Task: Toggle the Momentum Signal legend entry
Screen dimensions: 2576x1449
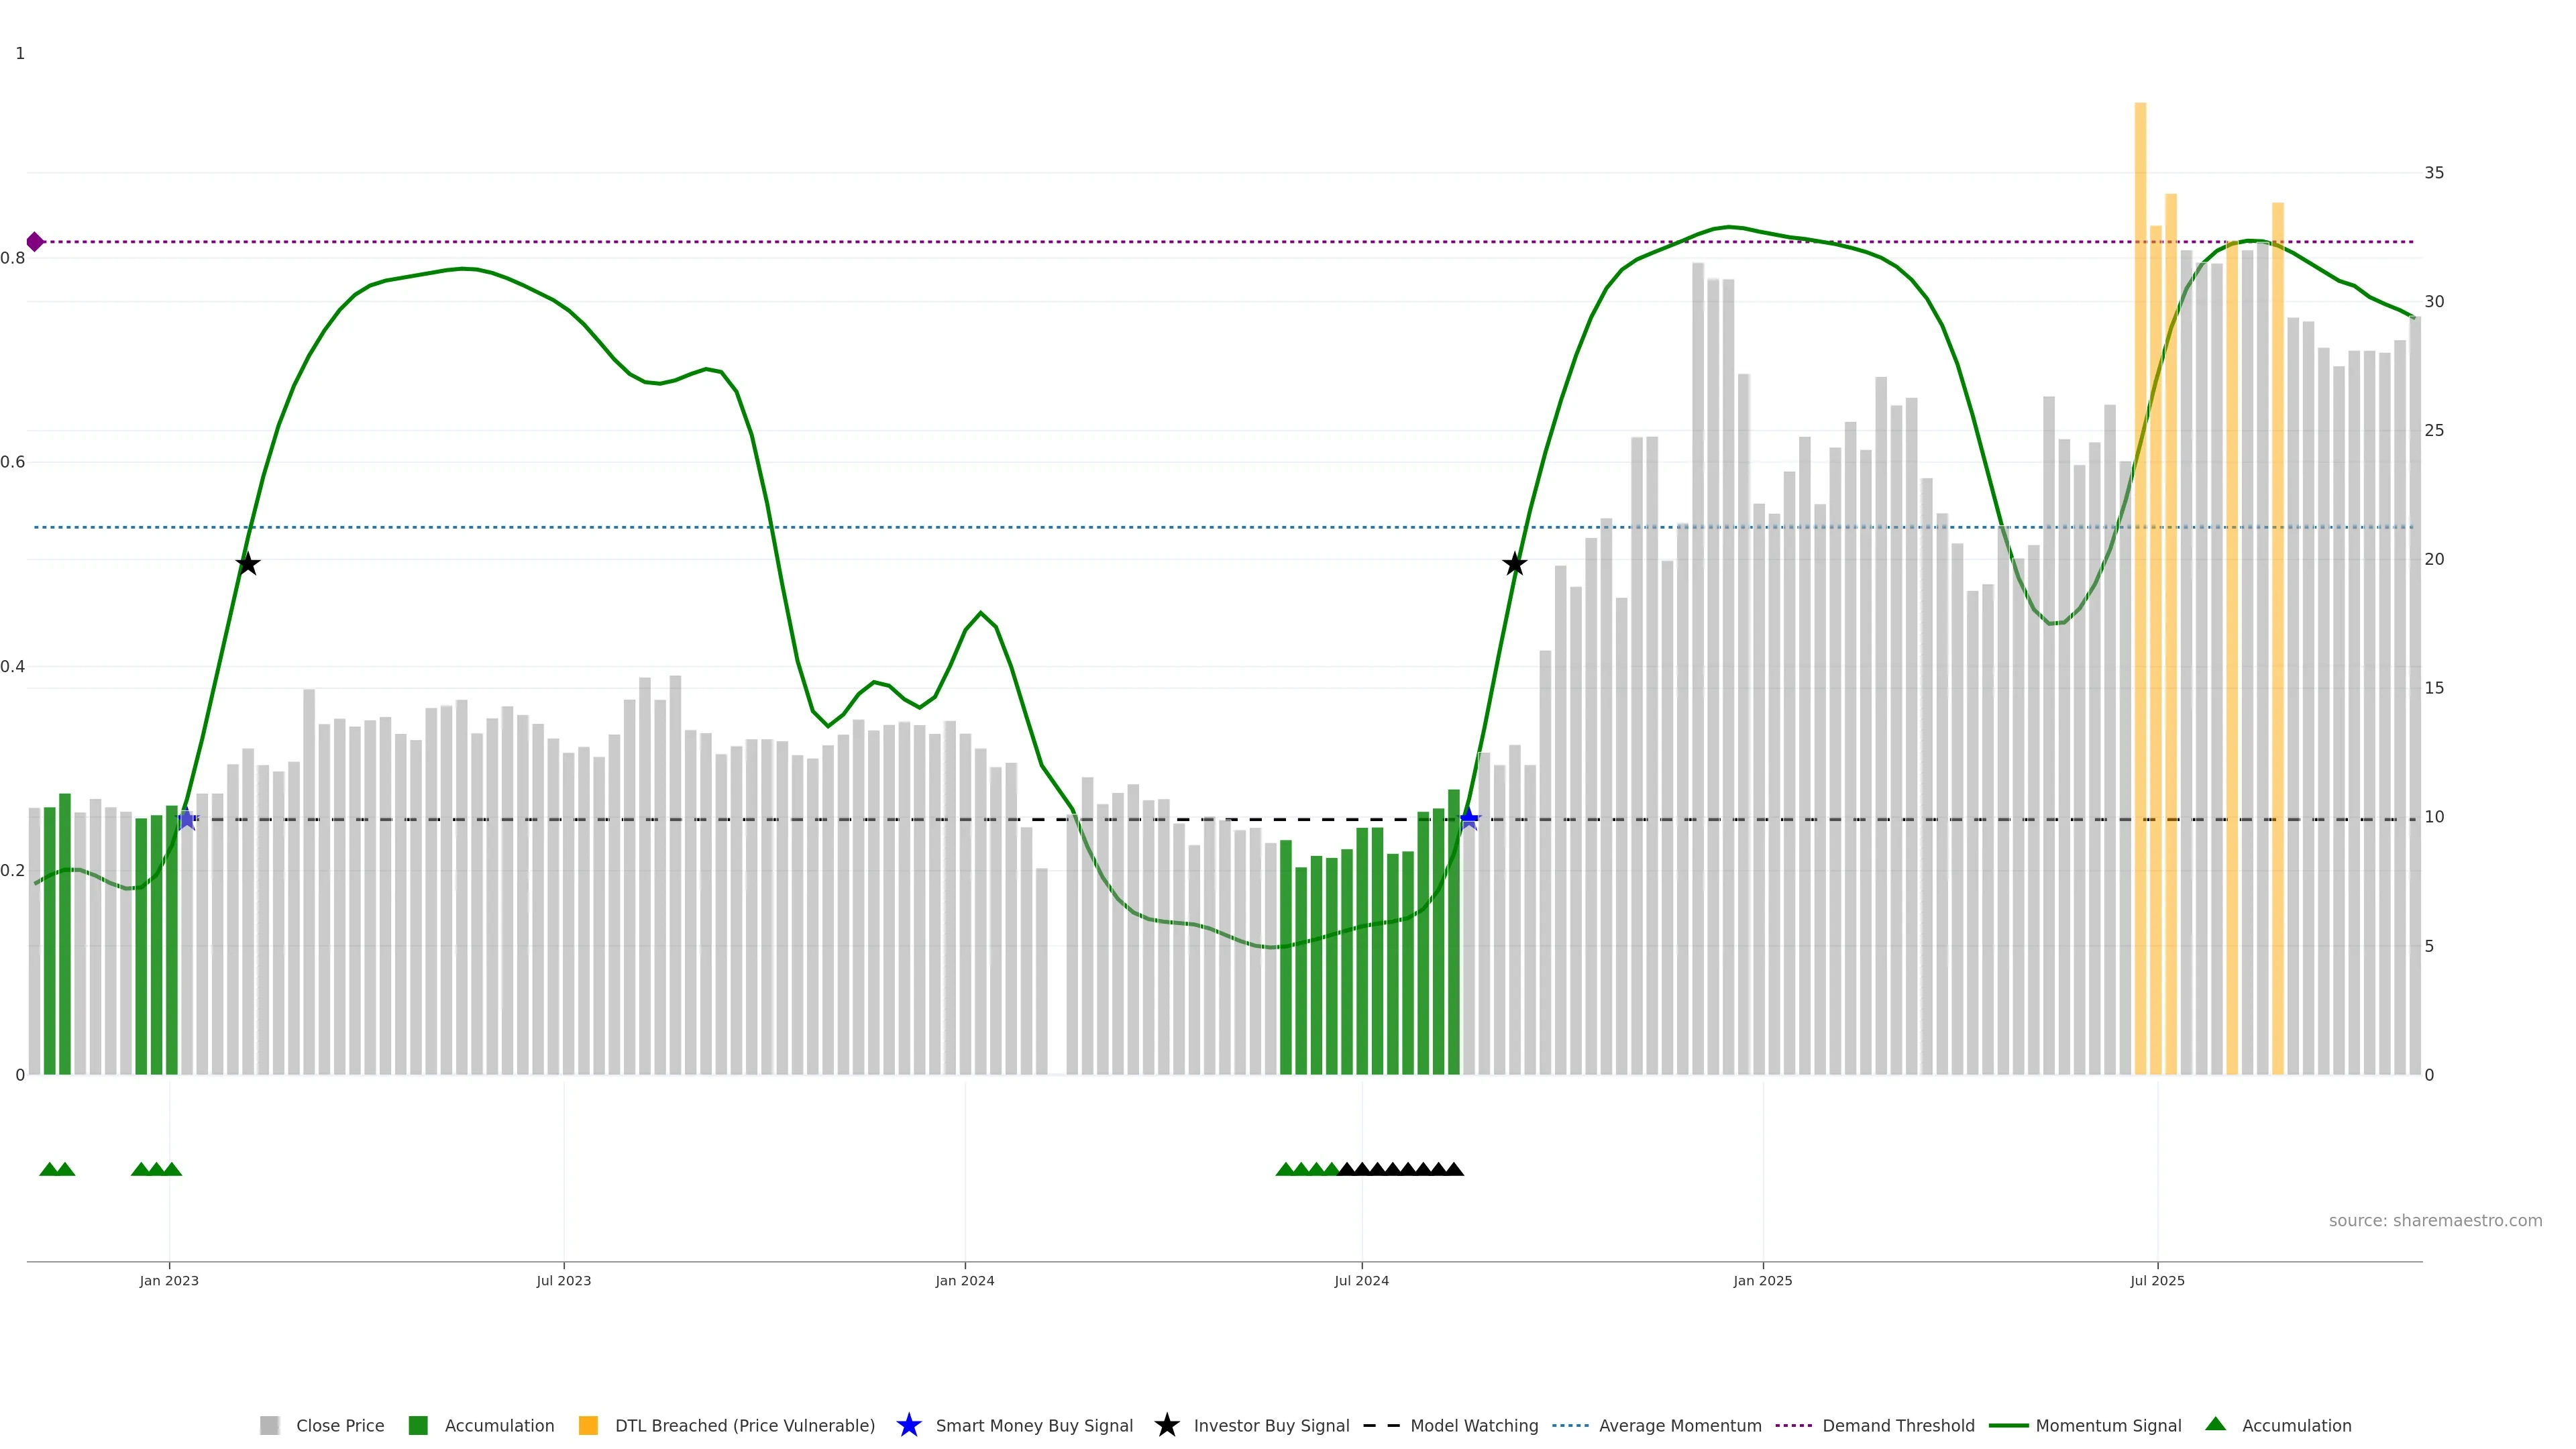Action: tap(2108, 1426)
